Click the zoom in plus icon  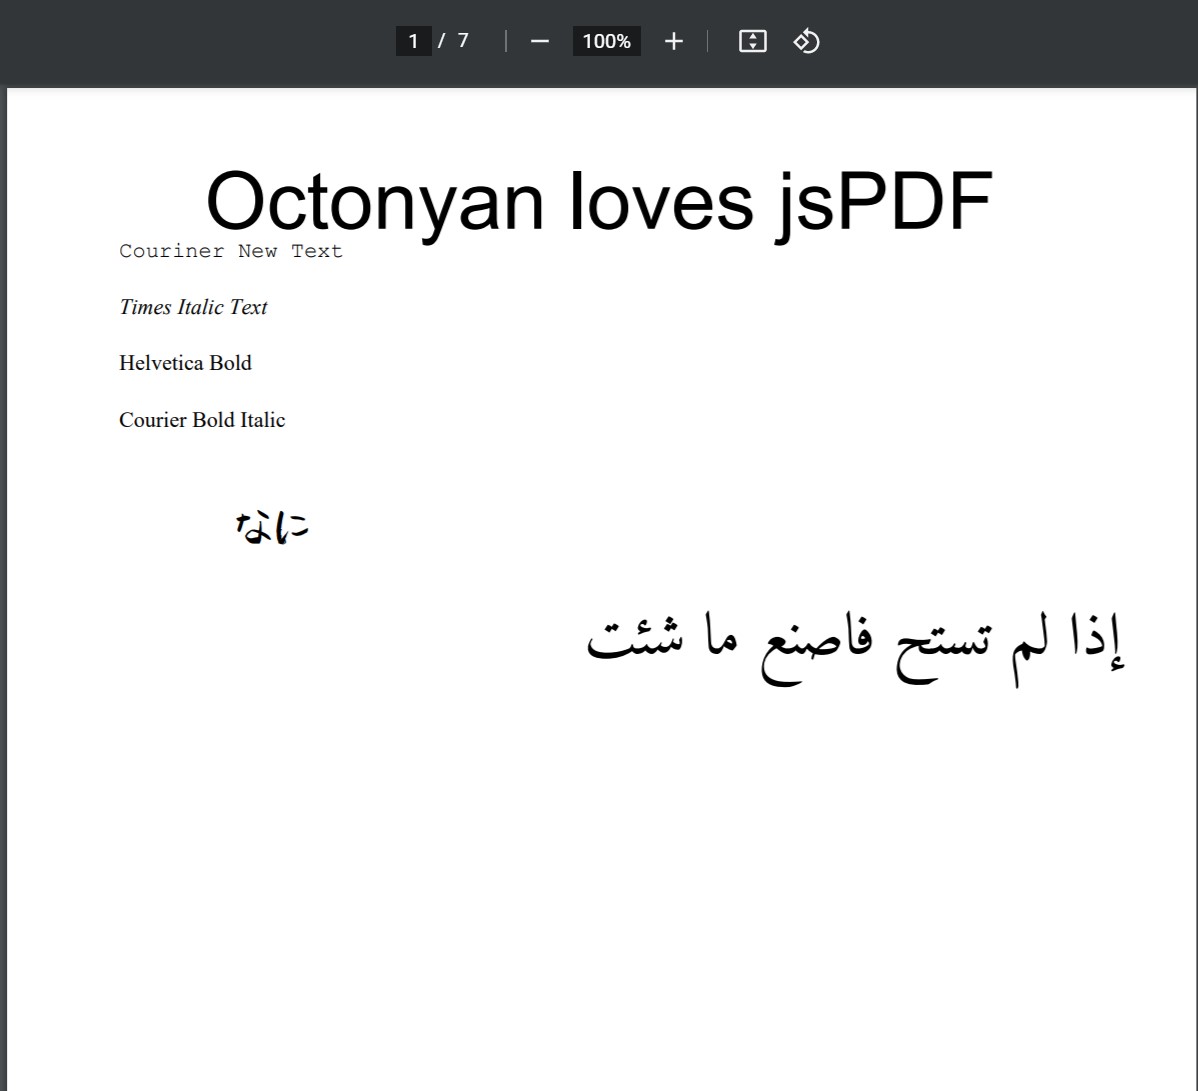[673, 41]
